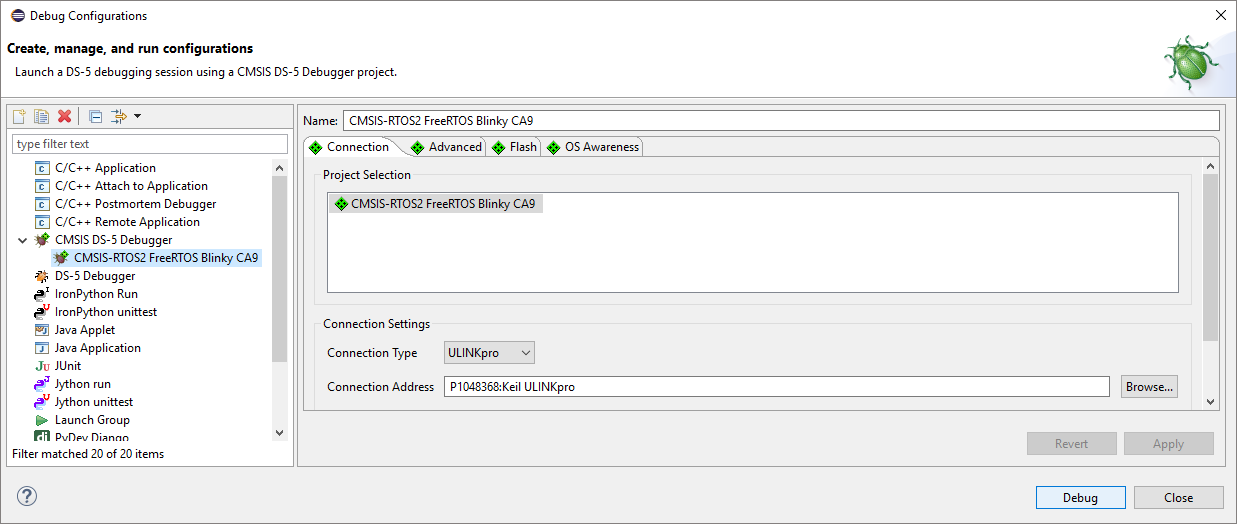This screenshot has height=524, width=1237.
Task: Select DS-5 Debugger configuration type
Action: click(x=94, y=276)
